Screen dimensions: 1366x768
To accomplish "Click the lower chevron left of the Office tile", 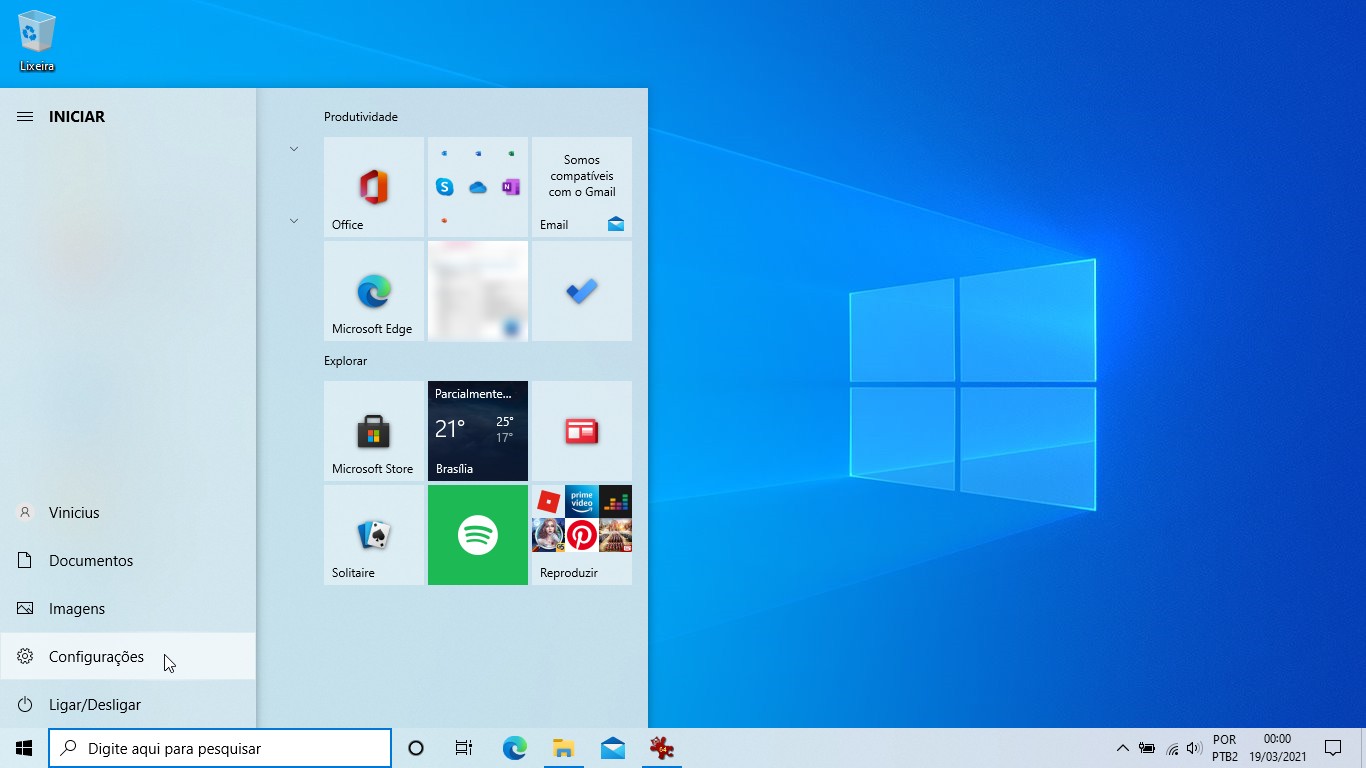I will coord(294,221).
